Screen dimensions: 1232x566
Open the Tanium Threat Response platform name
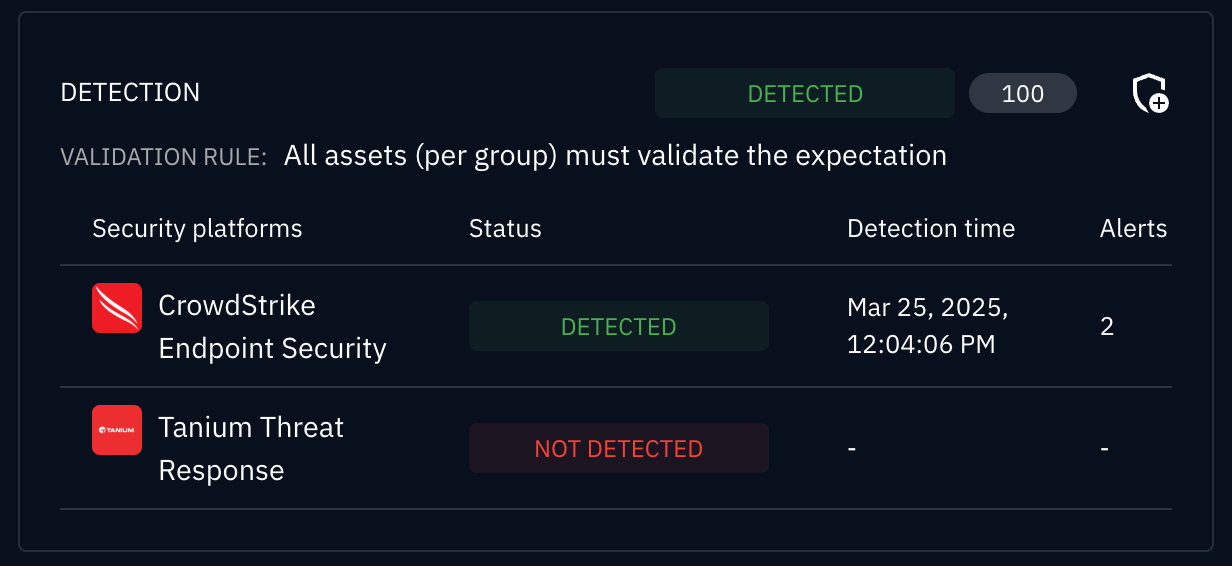[251, 448]
